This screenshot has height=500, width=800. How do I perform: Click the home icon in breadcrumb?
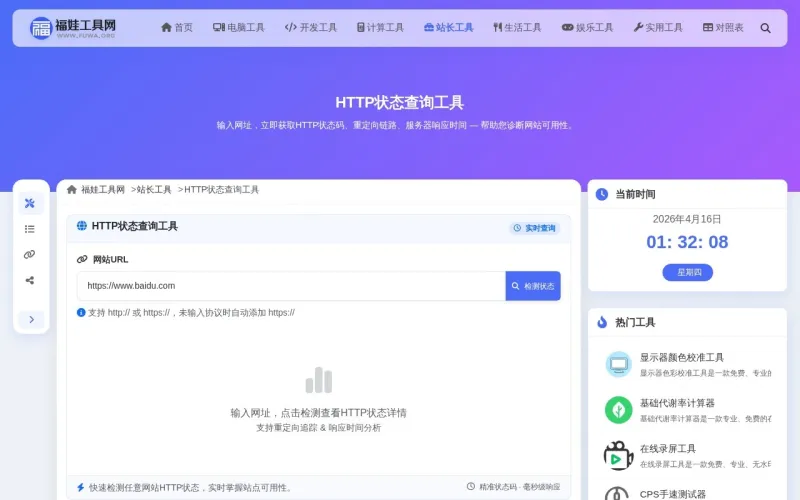click(x=71, y=190)
